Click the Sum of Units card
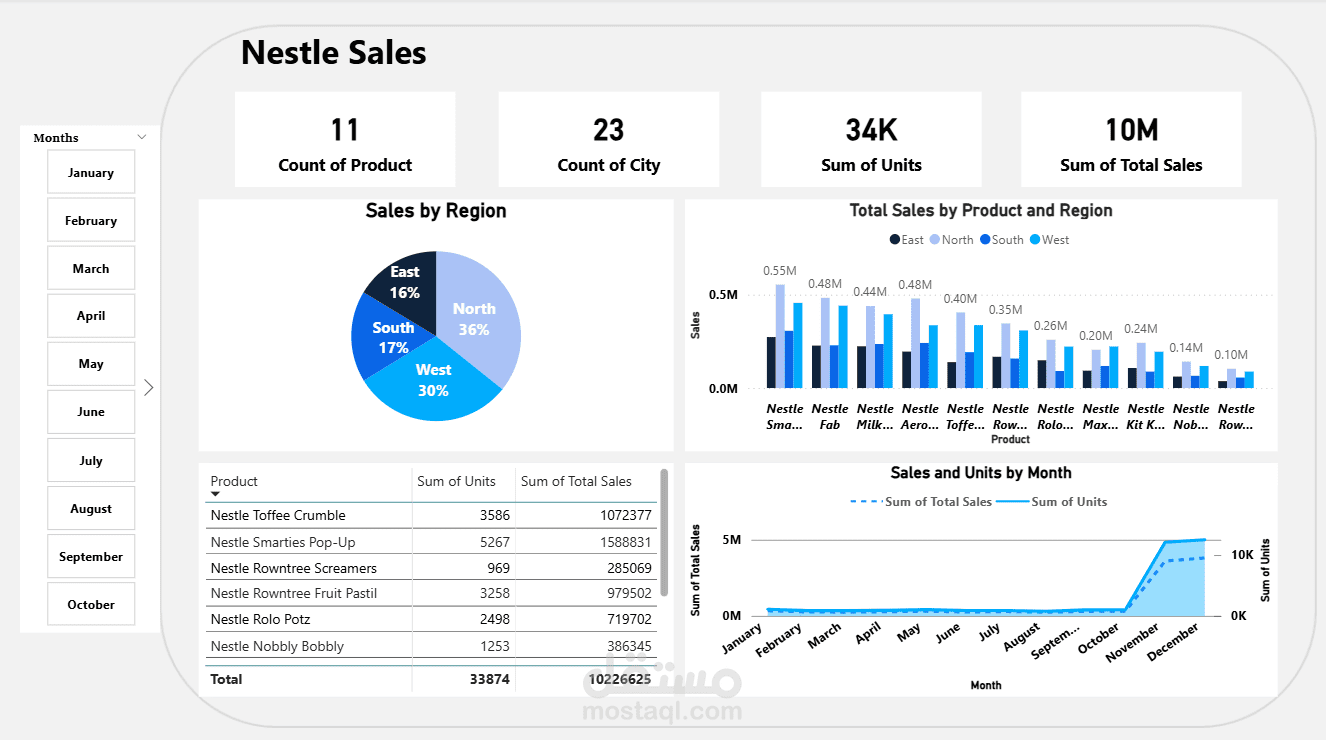This screenshot has height=740, width=1326. pos(871,139)
